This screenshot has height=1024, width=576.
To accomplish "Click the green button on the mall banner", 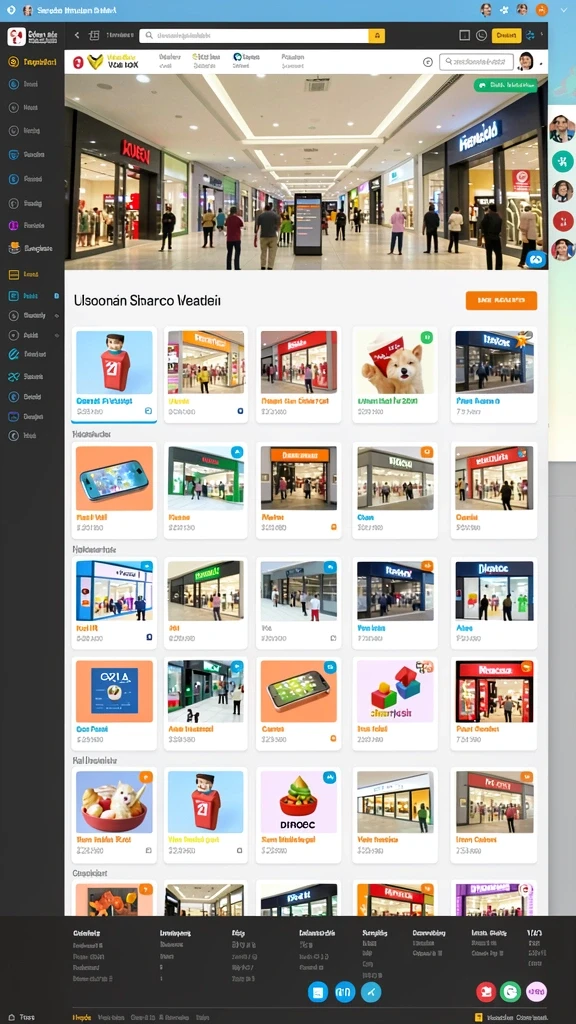I will point(505,85).
